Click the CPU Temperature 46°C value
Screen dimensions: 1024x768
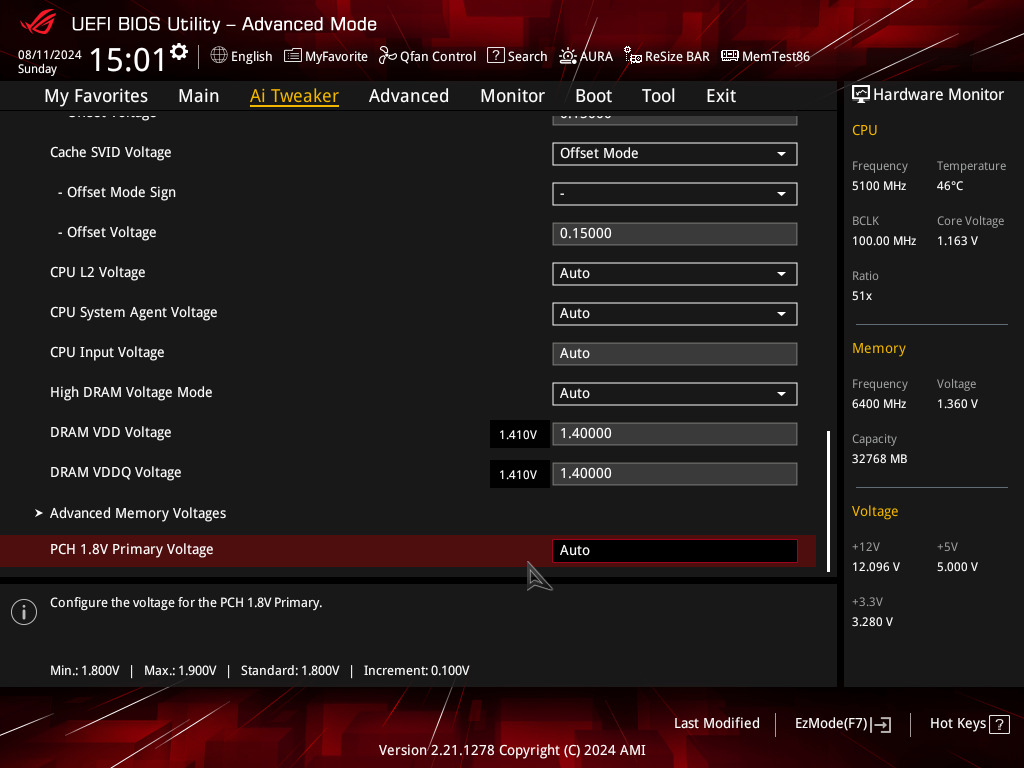click(x=950, y=186)
